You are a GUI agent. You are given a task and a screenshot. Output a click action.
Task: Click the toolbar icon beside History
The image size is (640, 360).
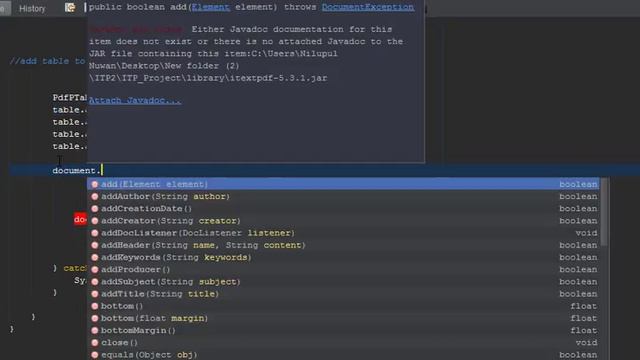tap(70, 8)
